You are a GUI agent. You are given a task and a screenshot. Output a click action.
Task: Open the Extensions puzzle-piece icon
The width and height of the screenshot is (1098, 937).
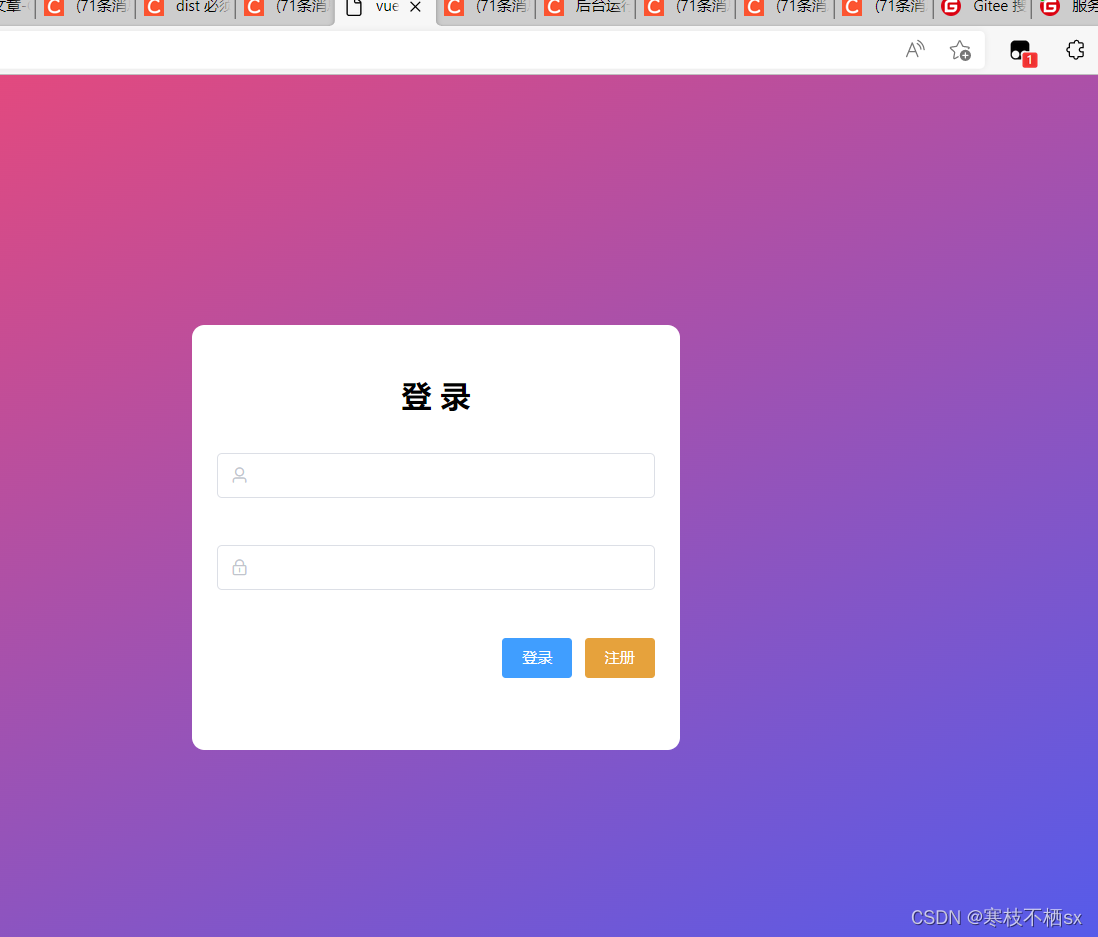click(x=1075, y=49)
